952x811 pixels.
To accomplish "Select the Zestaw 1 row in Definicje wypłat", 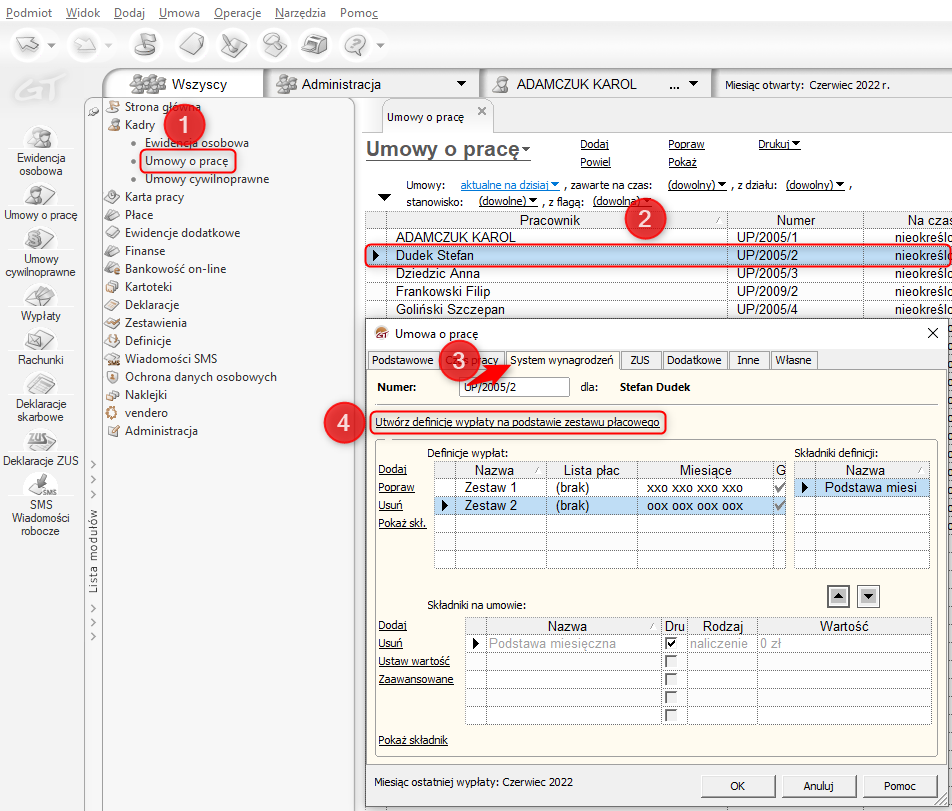I will coord(610,488).
